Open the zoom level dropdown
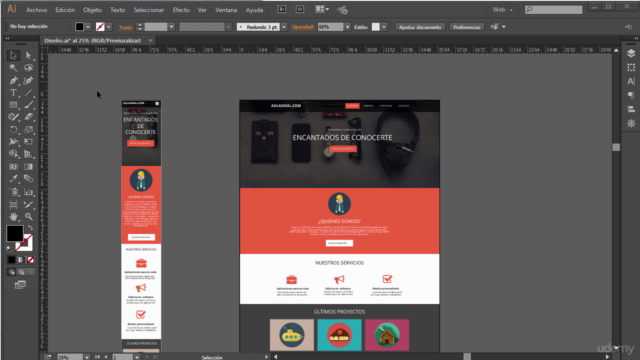 (x=87, y=357)
